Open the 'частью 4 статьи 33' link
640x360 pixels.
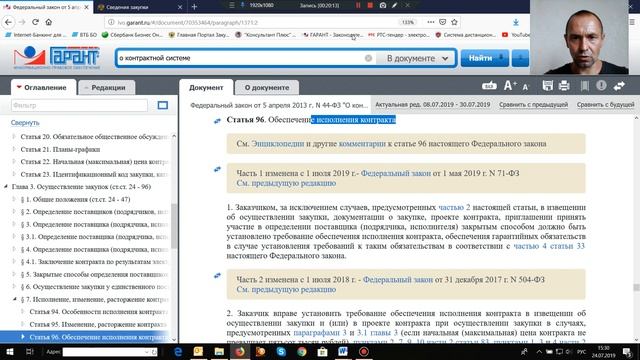pos(549,246)
